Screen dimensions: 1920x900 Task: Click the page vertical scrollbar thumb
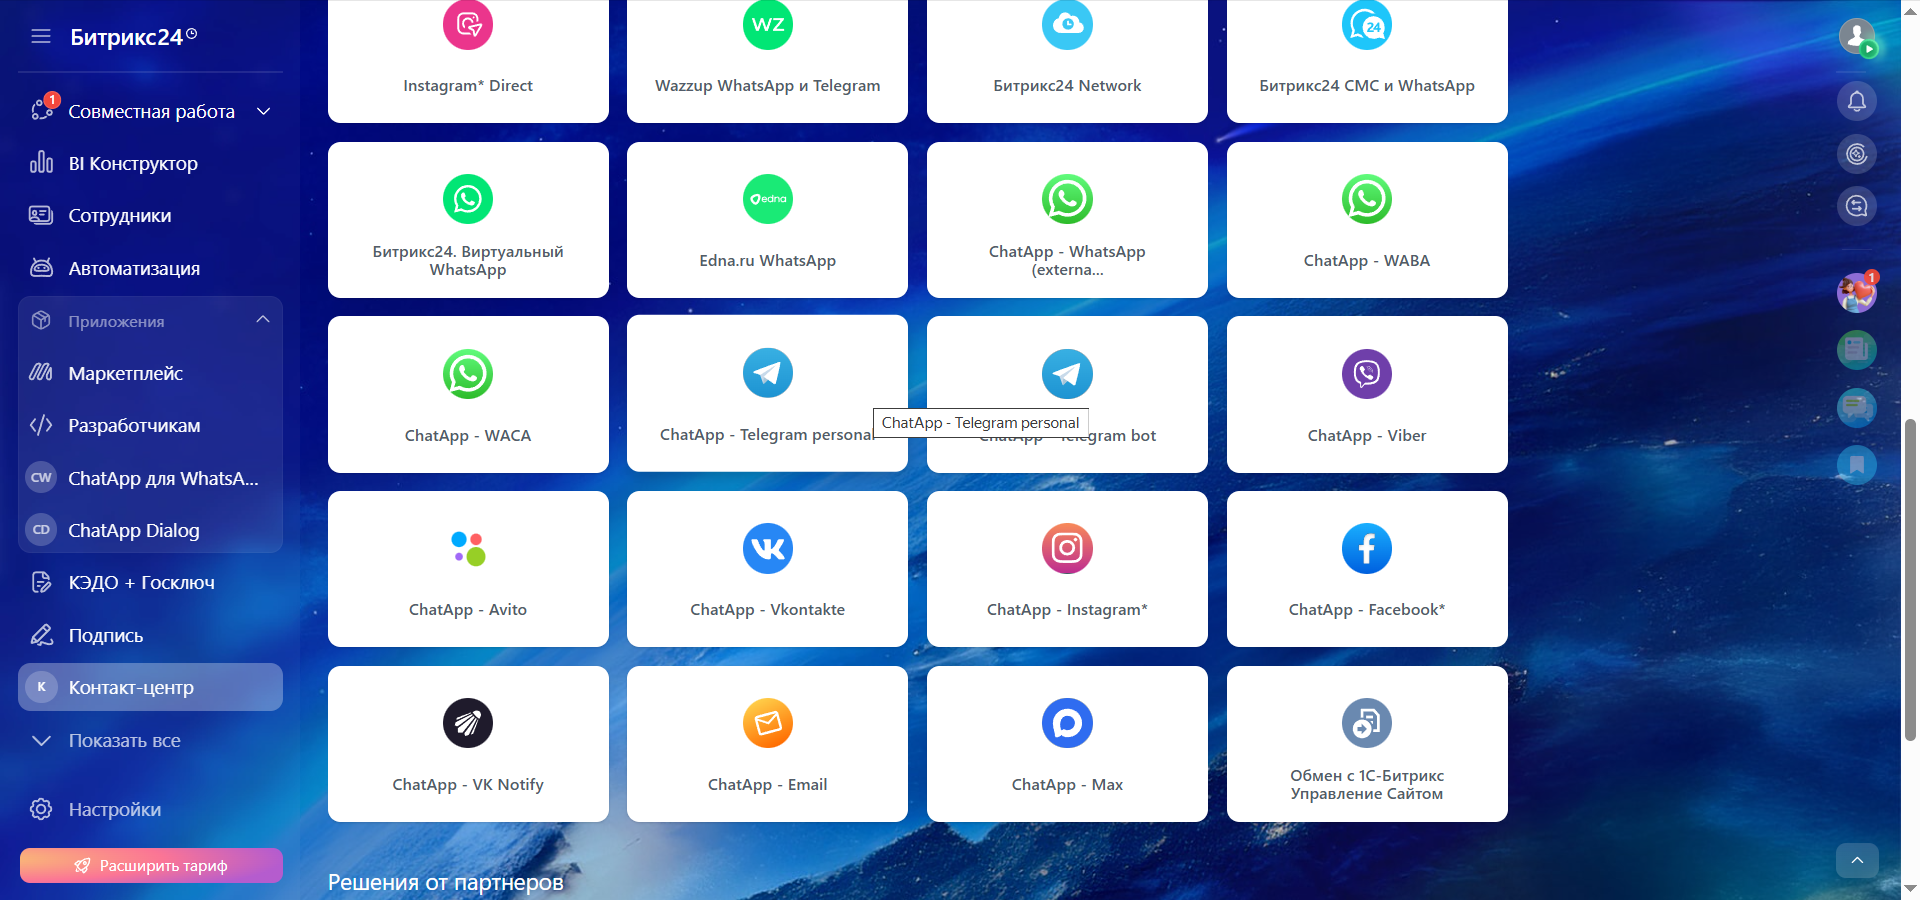tap(1910, 580)
